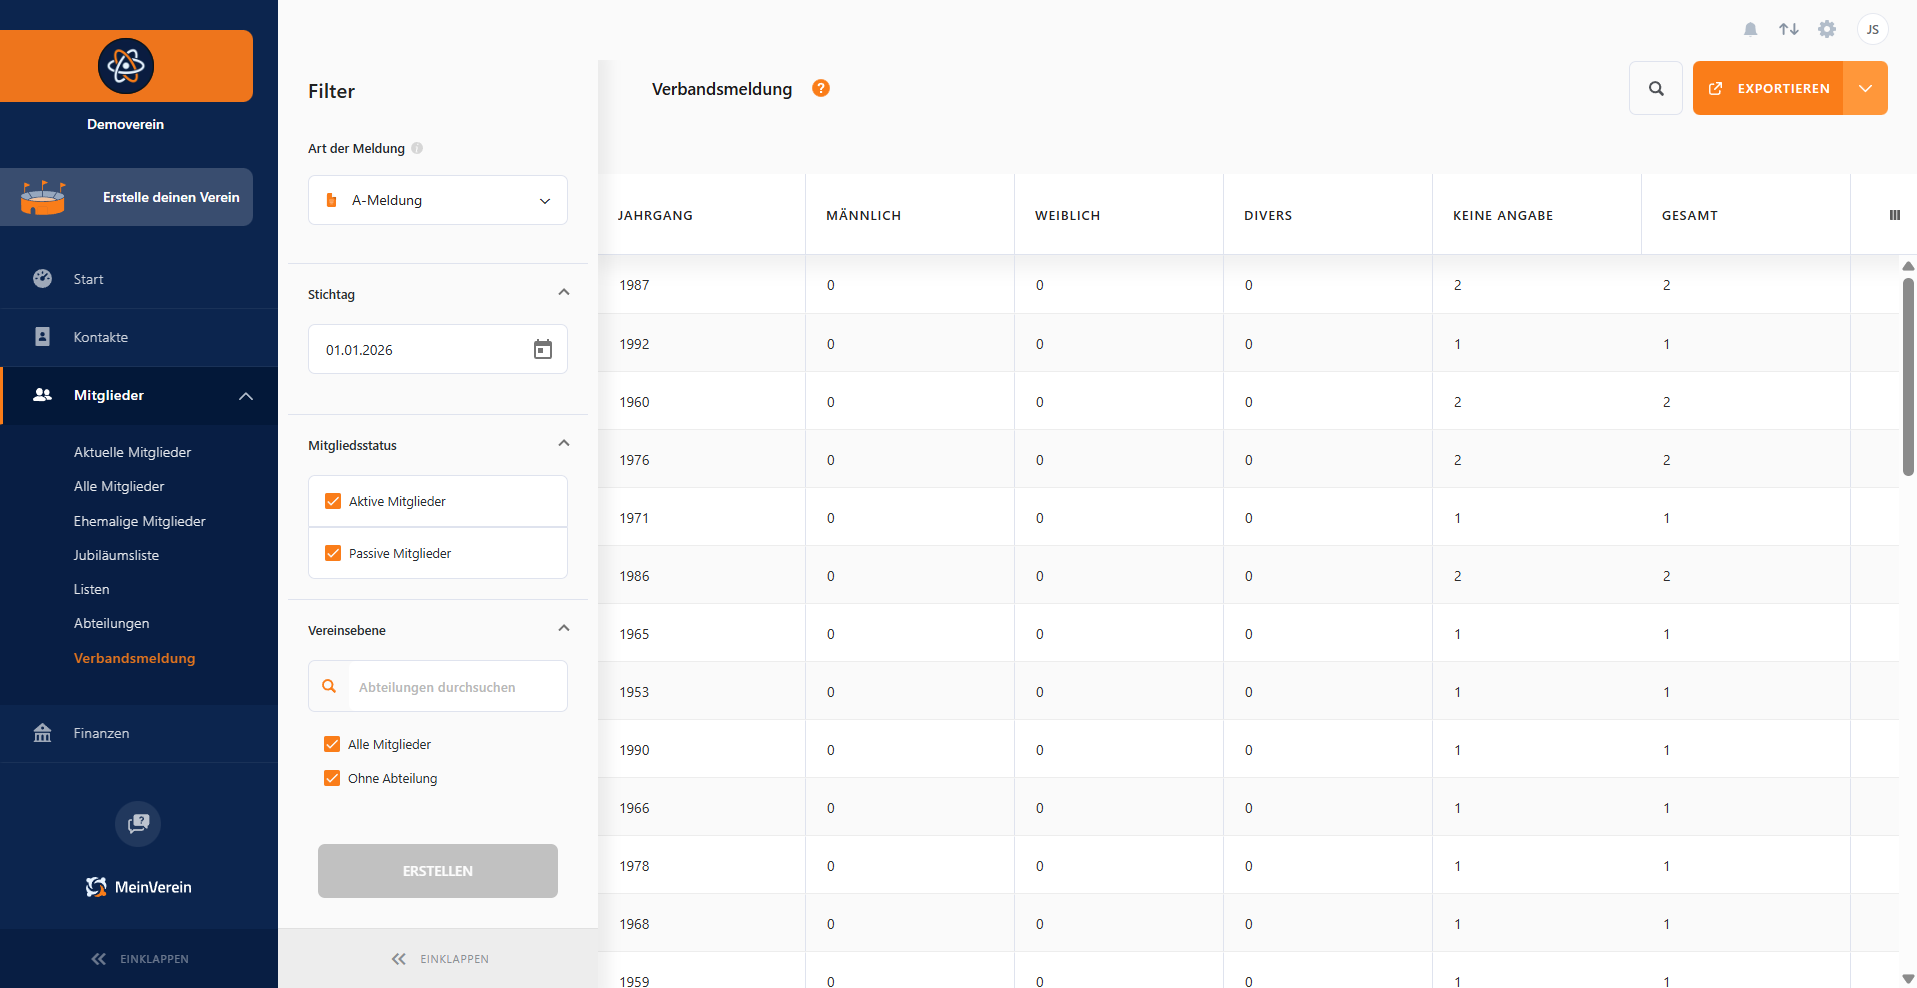Open Alle Mitglieder in the sidebar
The height and width of the screenshot is (988, 1917).
[119, 486]
